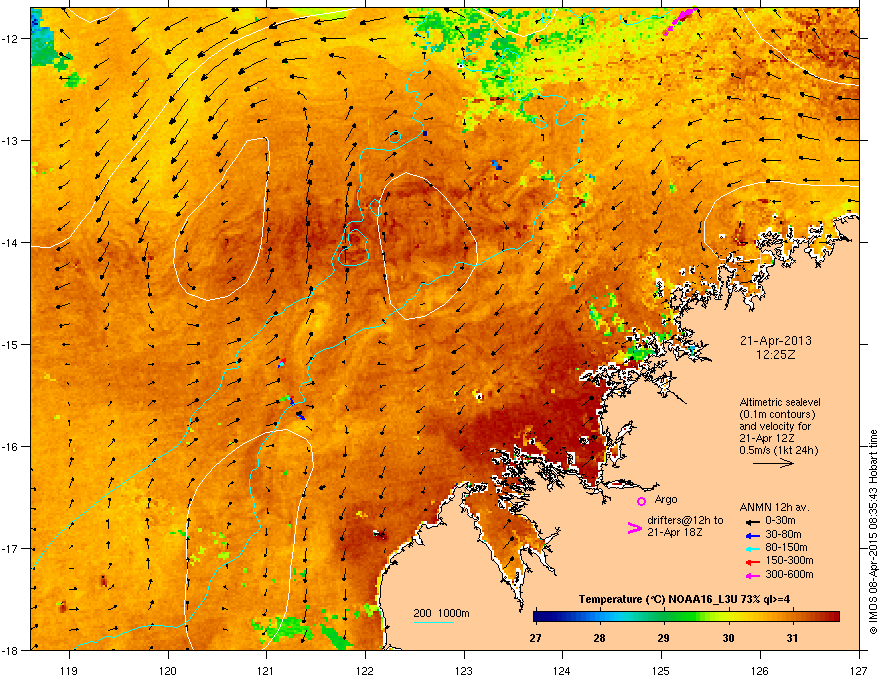880x680 pixels.
Task: Click longitude axis label 125
Action: (661, 670)
